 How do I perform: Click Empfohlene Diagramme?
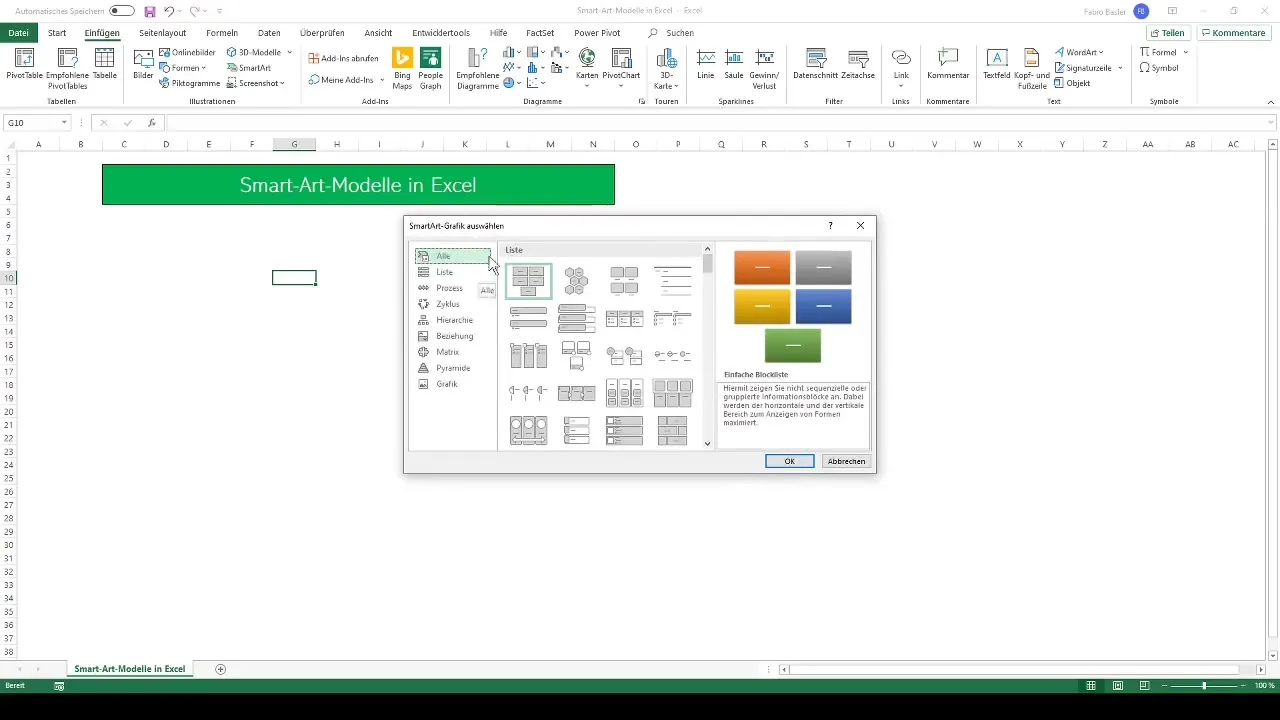coord(478,69)
